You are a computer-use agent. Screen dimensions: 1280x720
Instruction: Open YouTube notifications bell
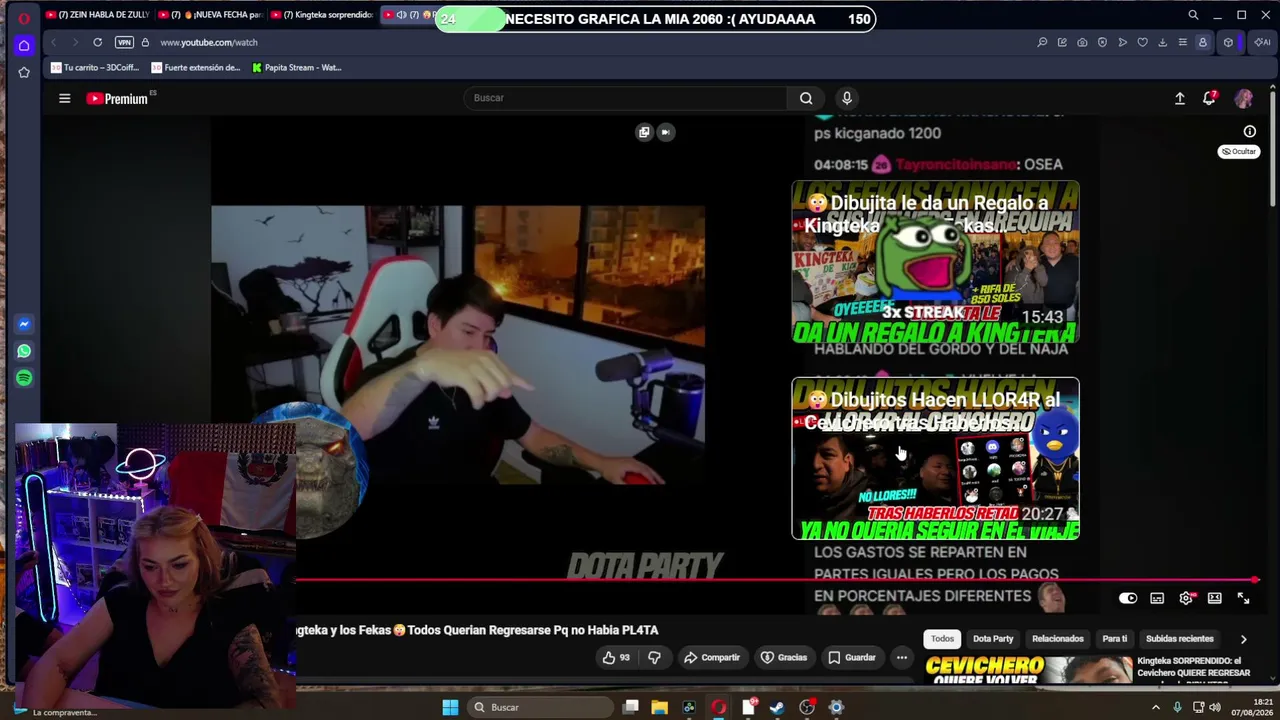pos(1209,98)
